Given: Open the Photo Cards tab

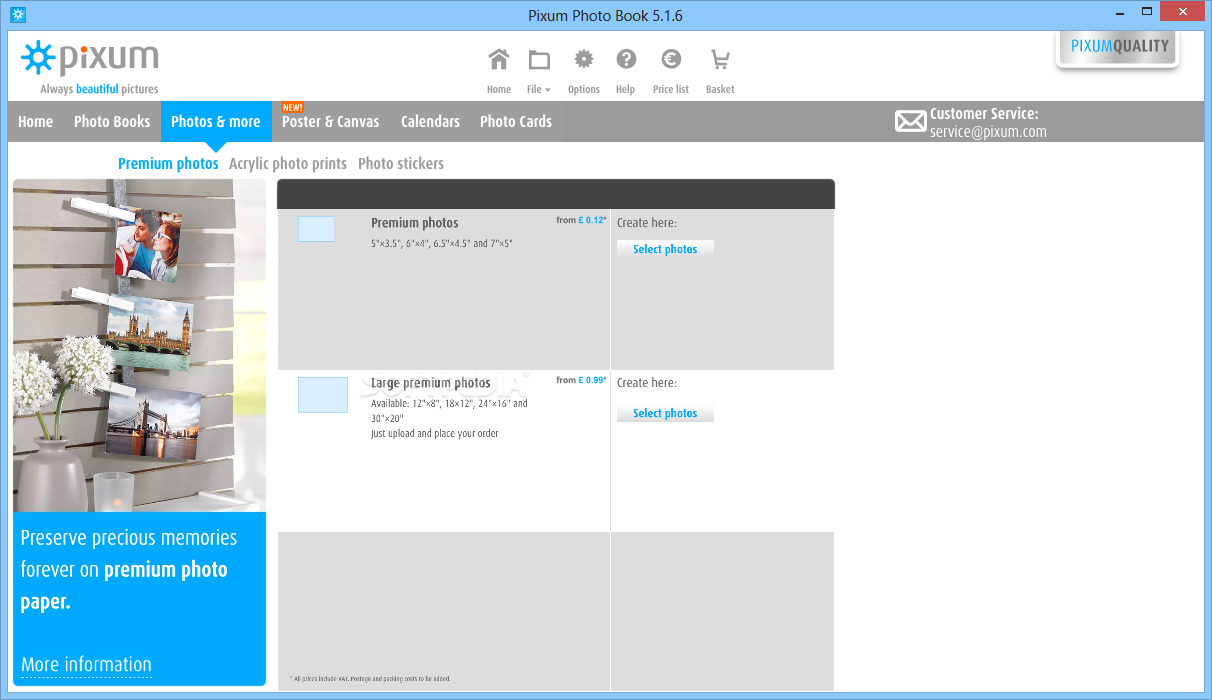Looking at the screenshot, I should point(516,121).
